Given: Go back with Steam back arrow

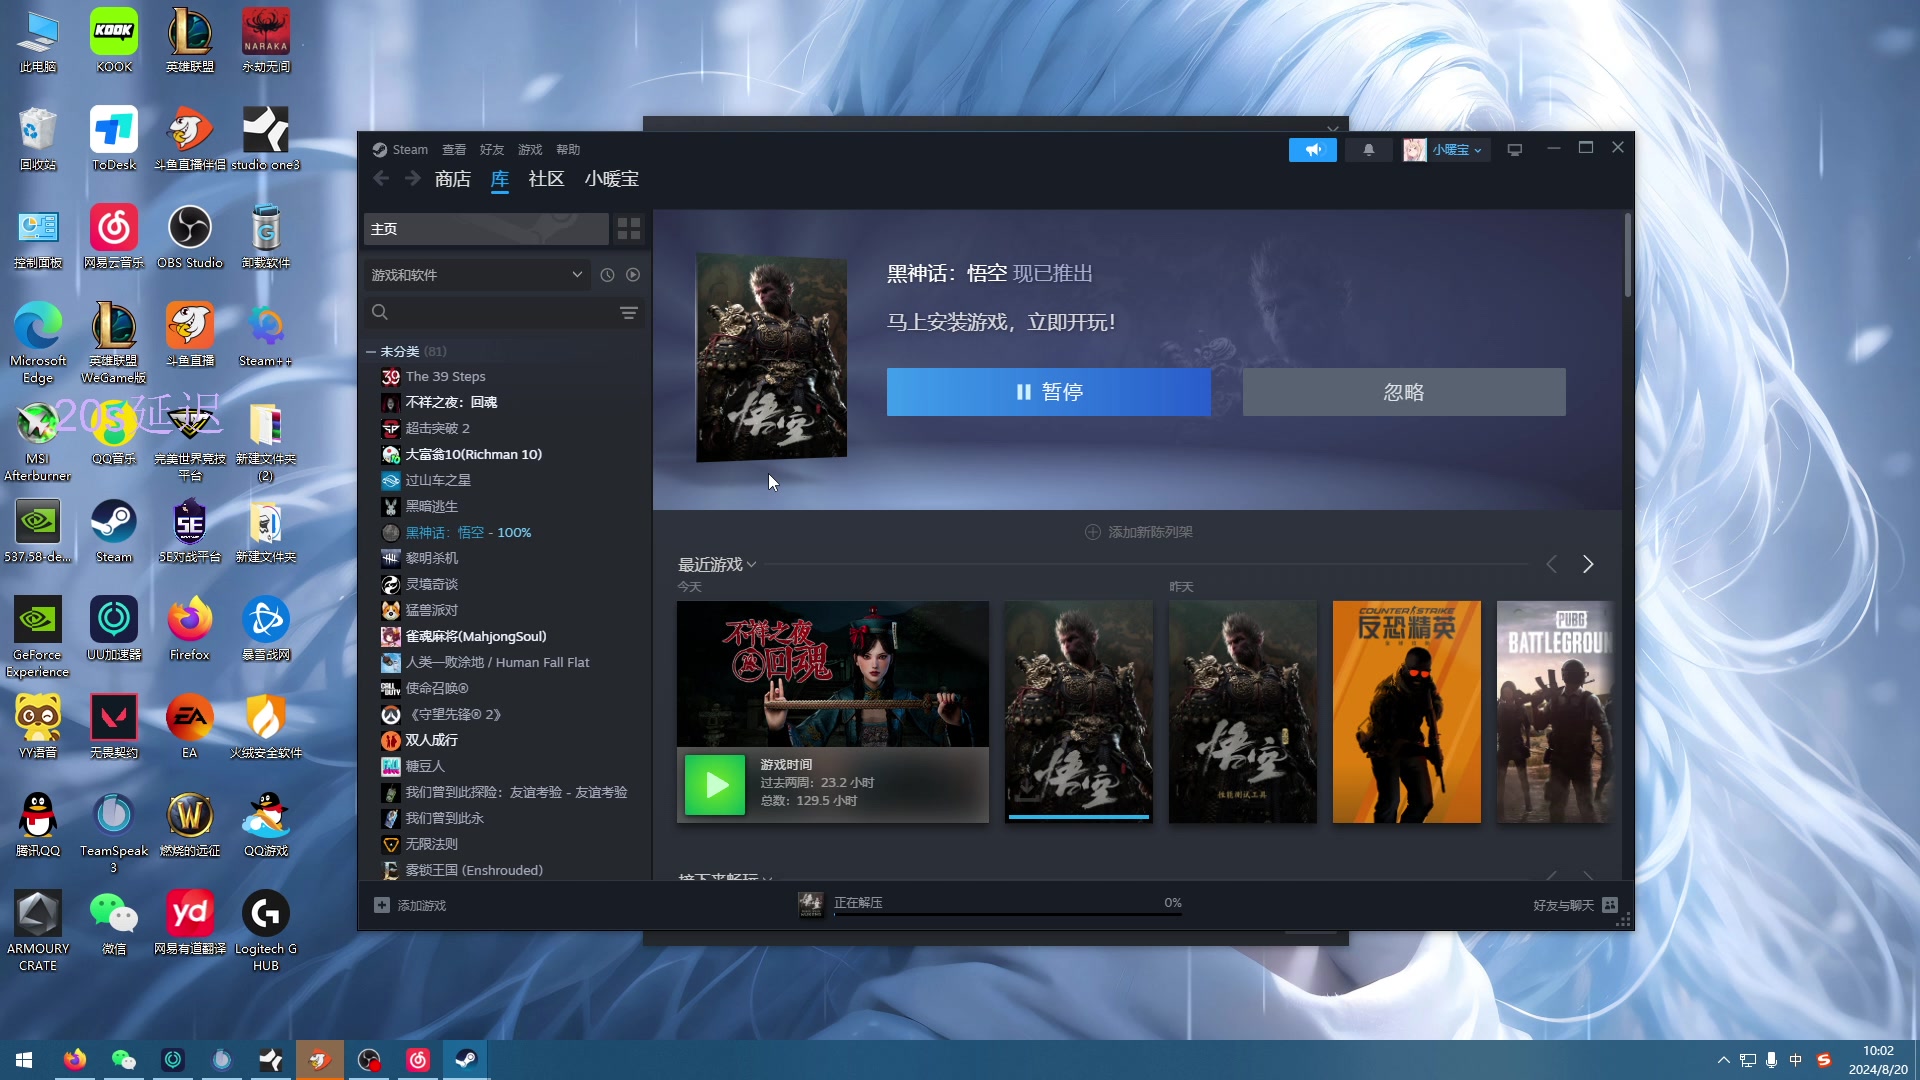Looking at the screenshot, I should coord(381,178).
